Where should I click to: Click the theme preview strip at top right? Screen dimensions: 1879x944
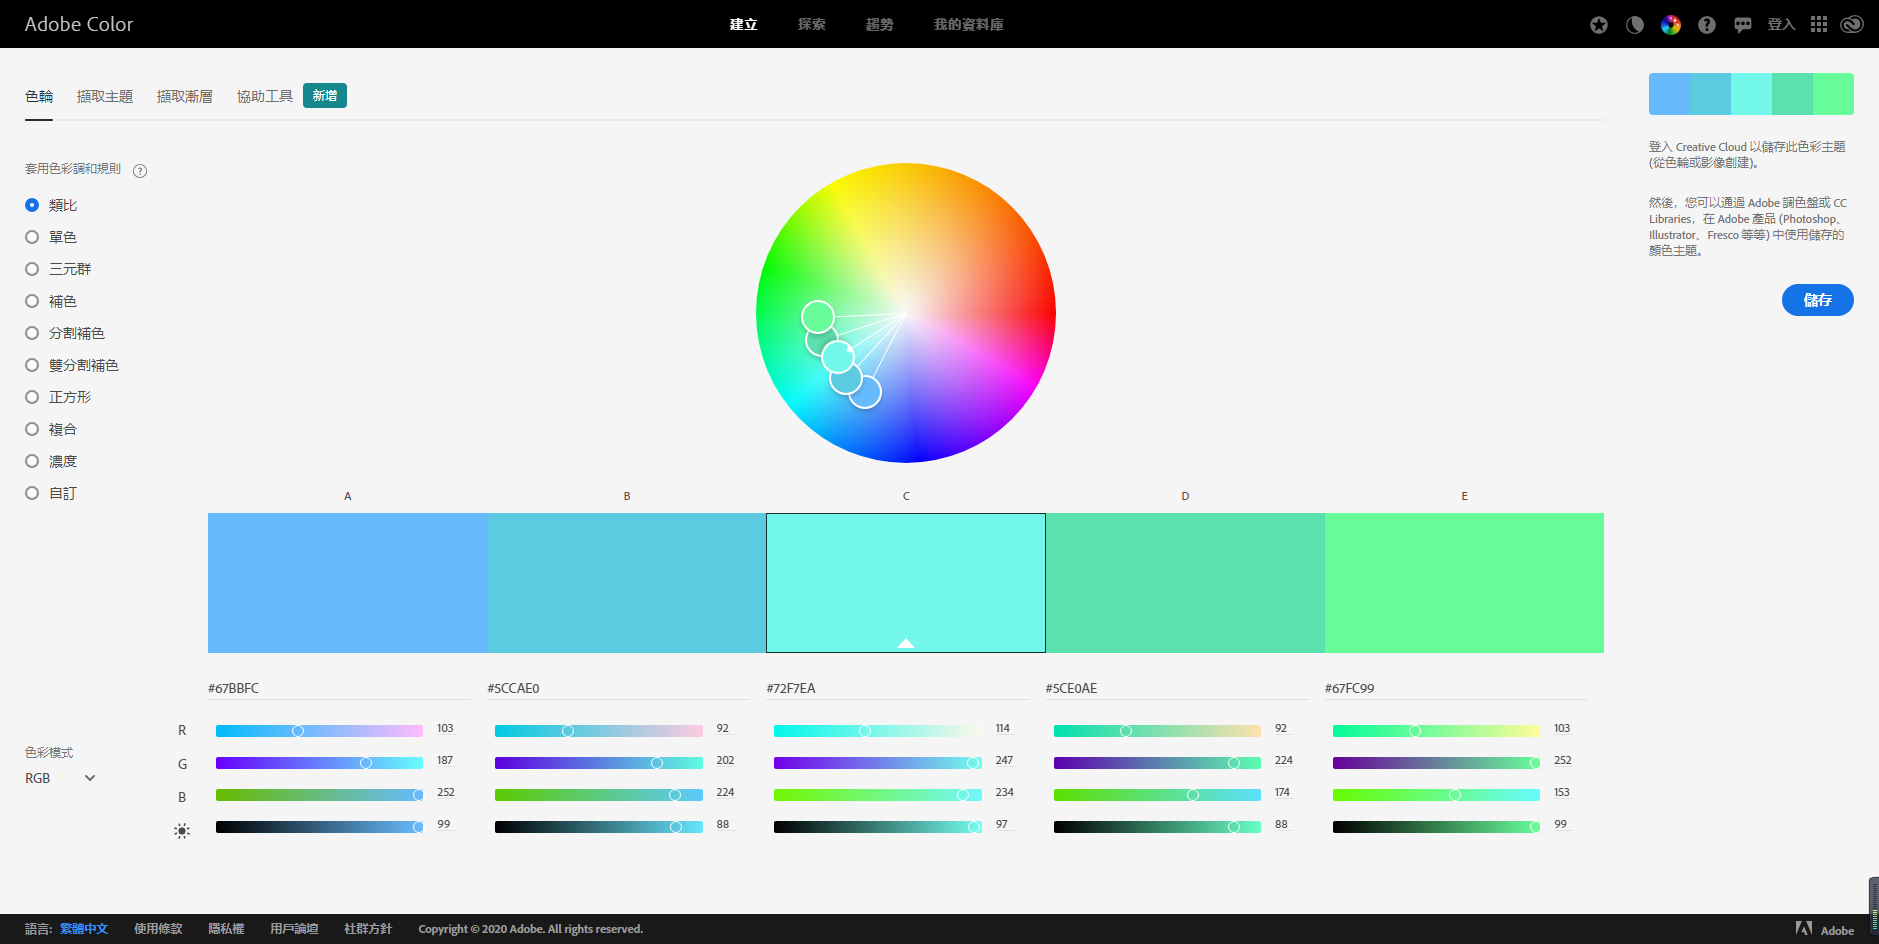[1751, 94]
